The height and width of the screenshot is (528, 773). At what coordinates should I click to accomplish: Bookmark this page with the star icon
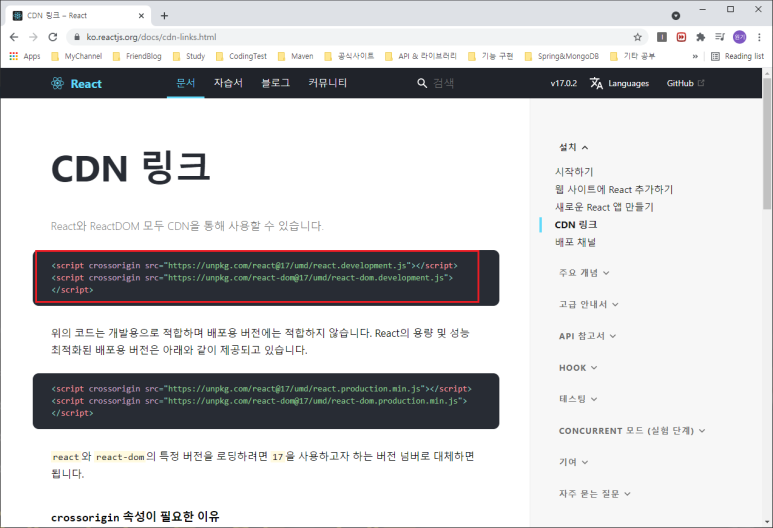point(637,37)
